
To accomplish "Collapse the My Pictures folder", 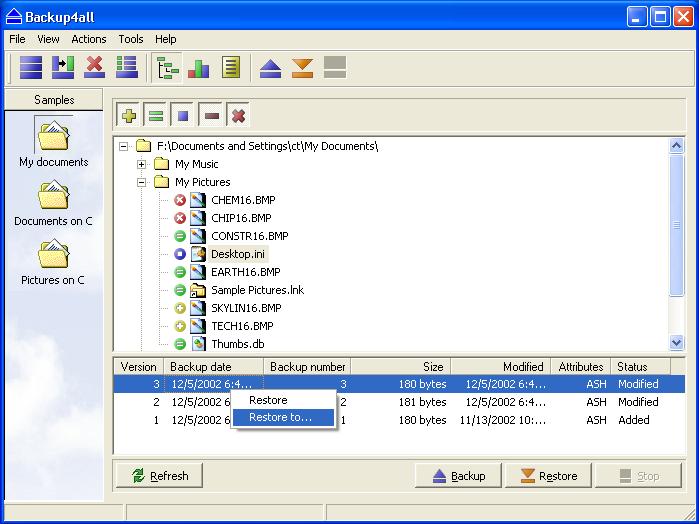I will tap(141, 182).
